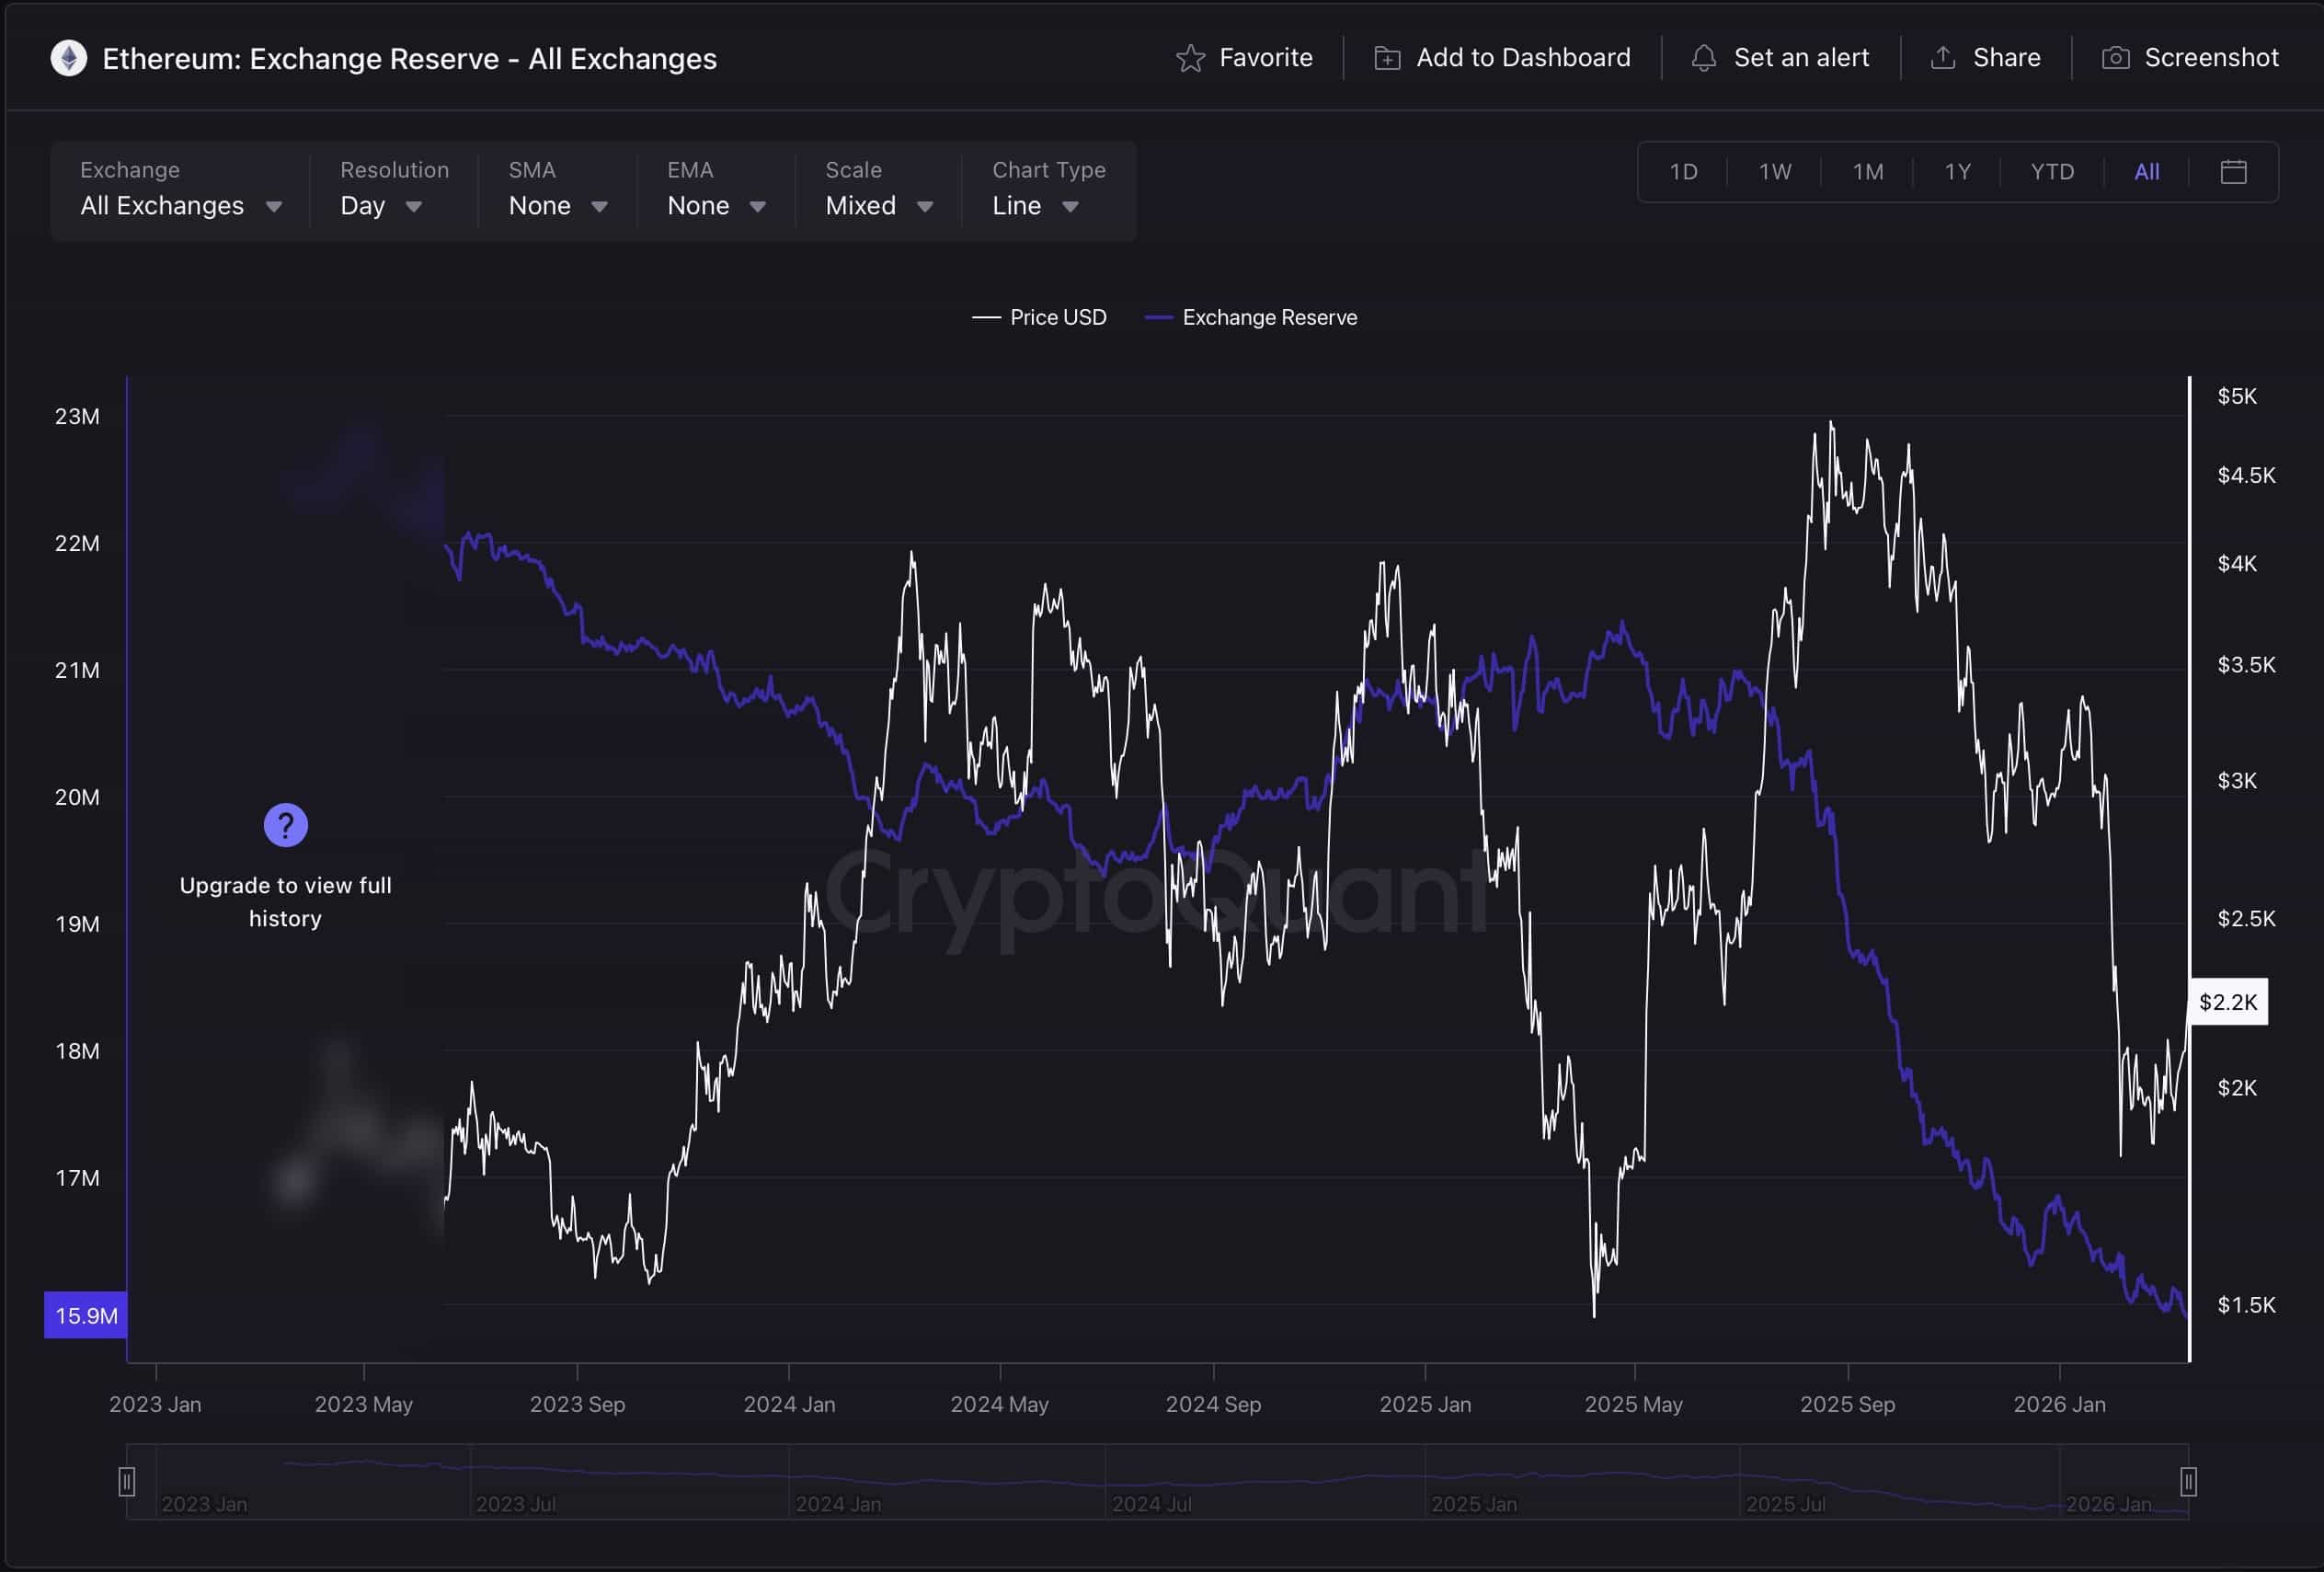Toggle the Price USD series visibility
Screen dimensions: 2324x1572
[1039, 317]
